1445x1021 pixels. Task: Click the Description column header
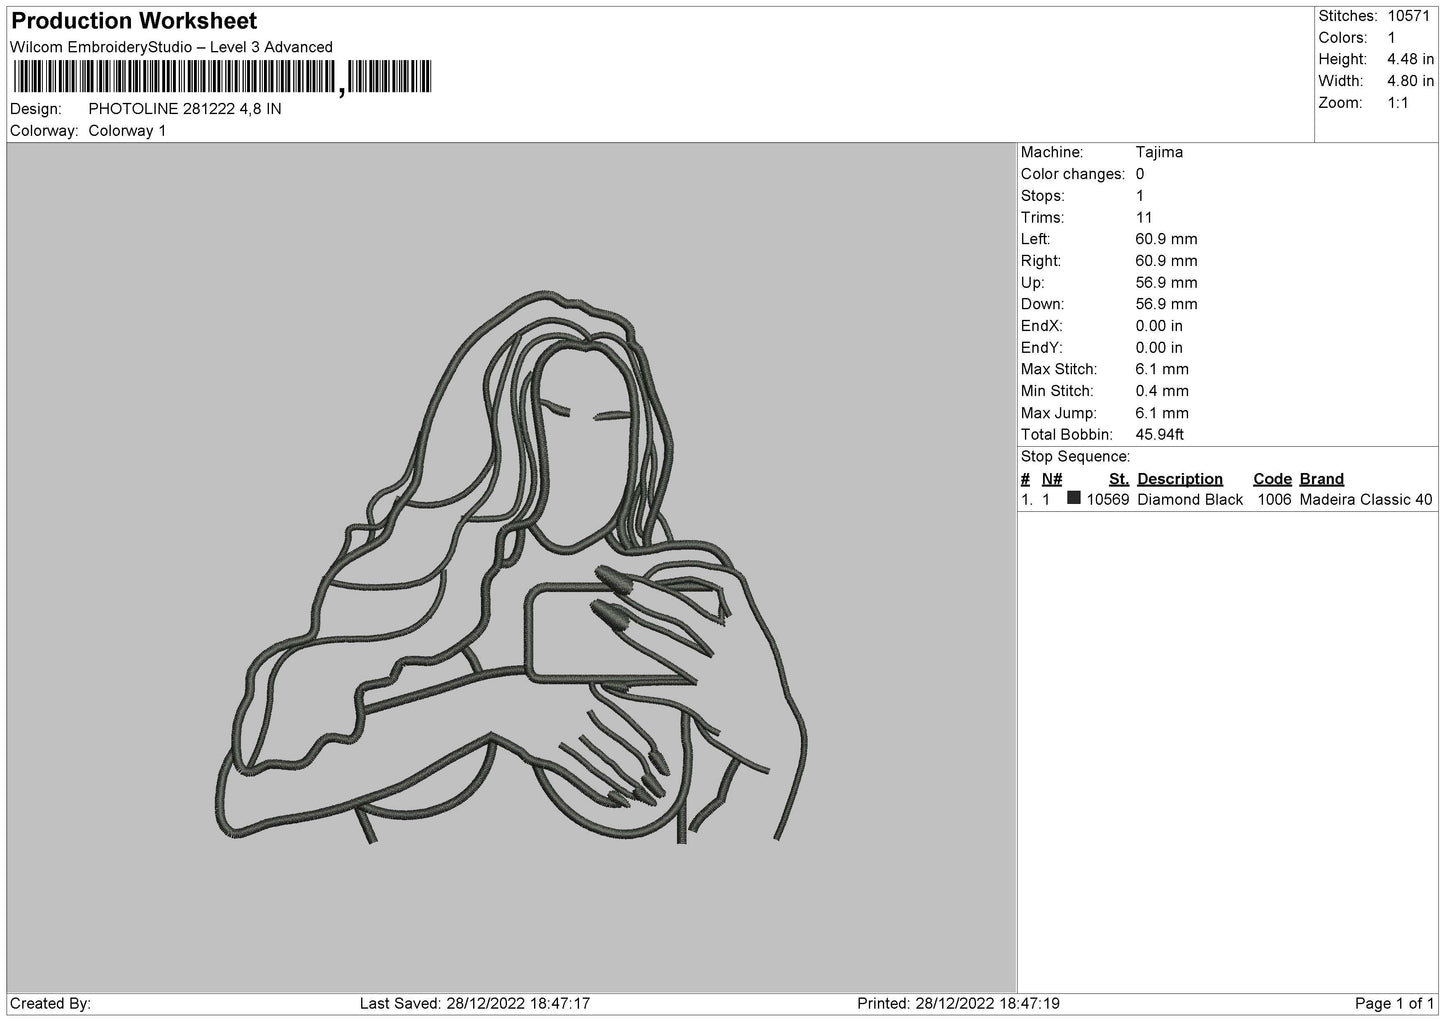click(x=1180, y=479)
